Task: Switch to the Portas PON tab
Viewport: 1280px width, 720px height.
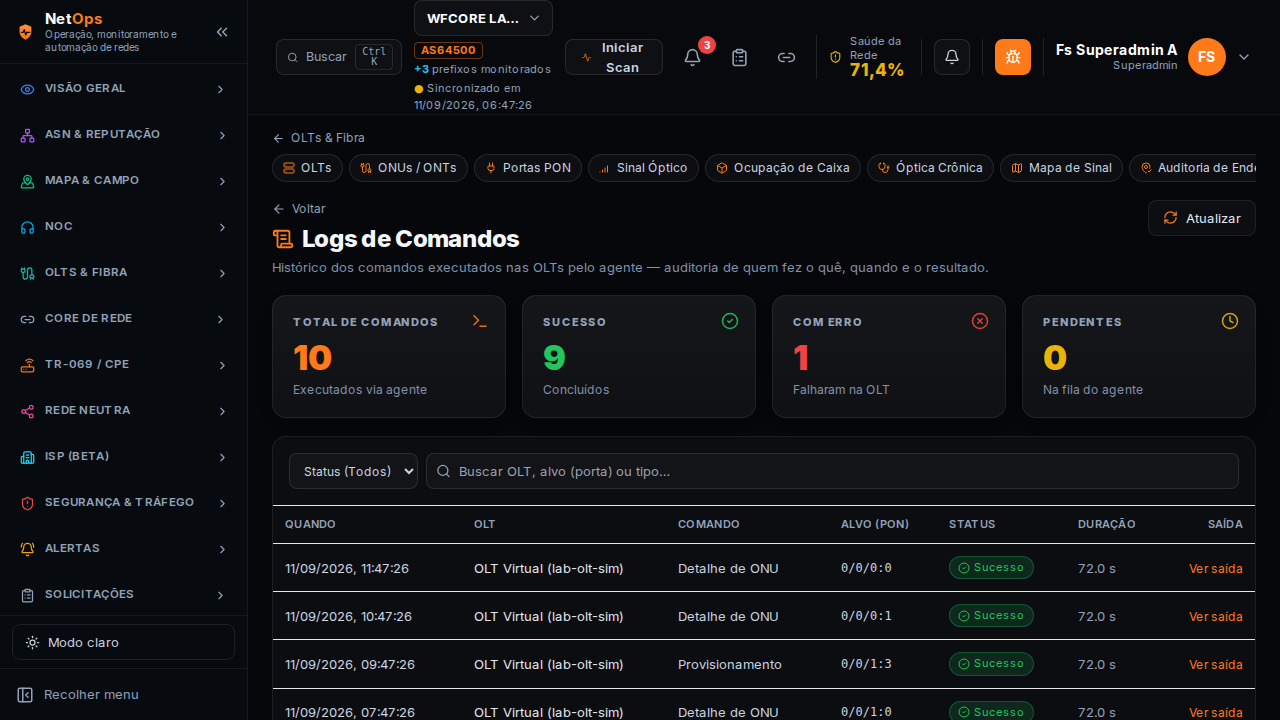Action: point(527,168)
